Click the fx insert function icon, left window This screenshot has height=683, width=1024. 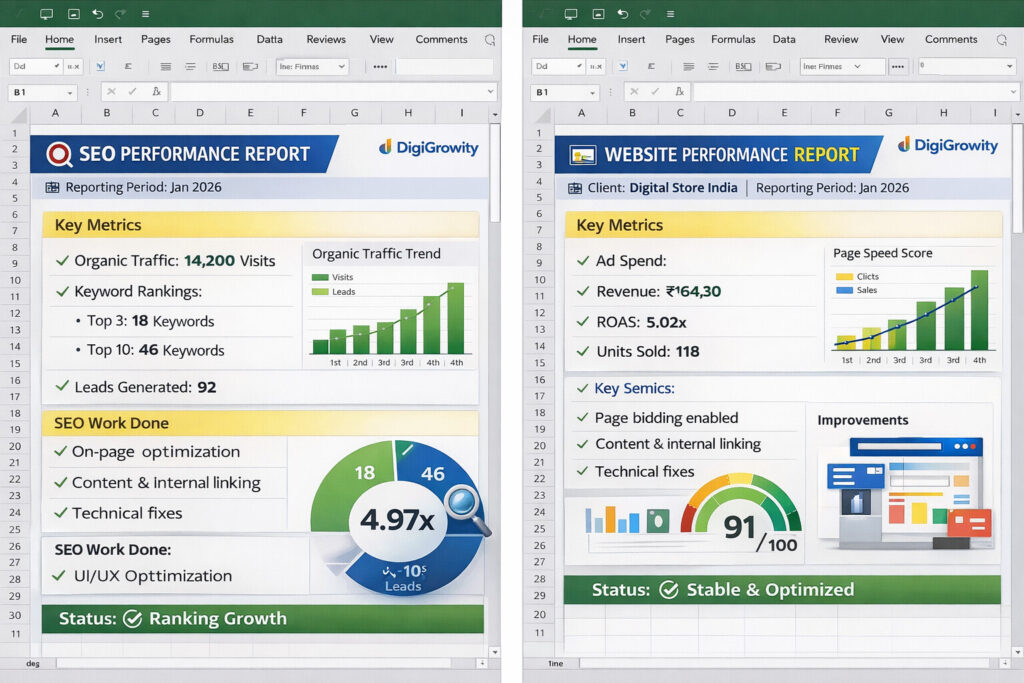pyautogui.click(x=155, y=92)
